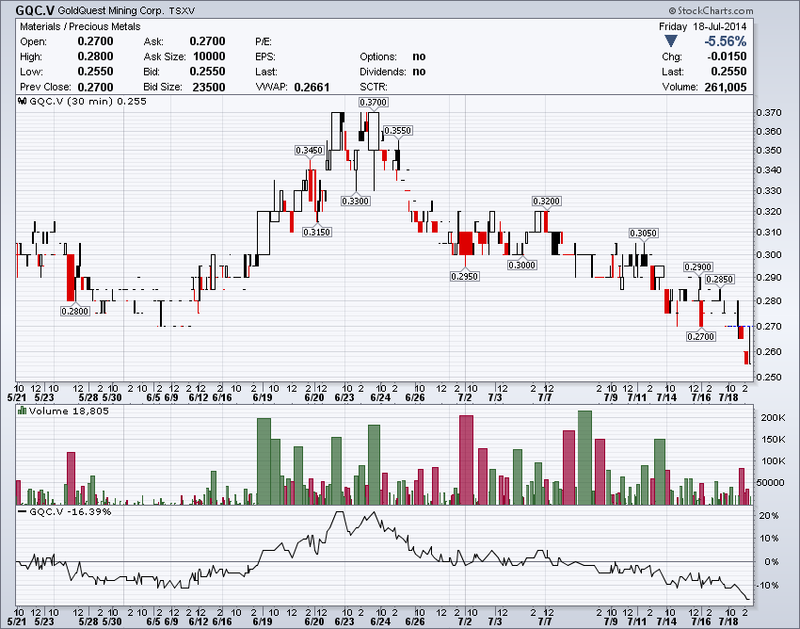This screenshot has height=629, width=800.
Task: Click the Friday 18-Jul-2014 date
Action: coord(703,27)
